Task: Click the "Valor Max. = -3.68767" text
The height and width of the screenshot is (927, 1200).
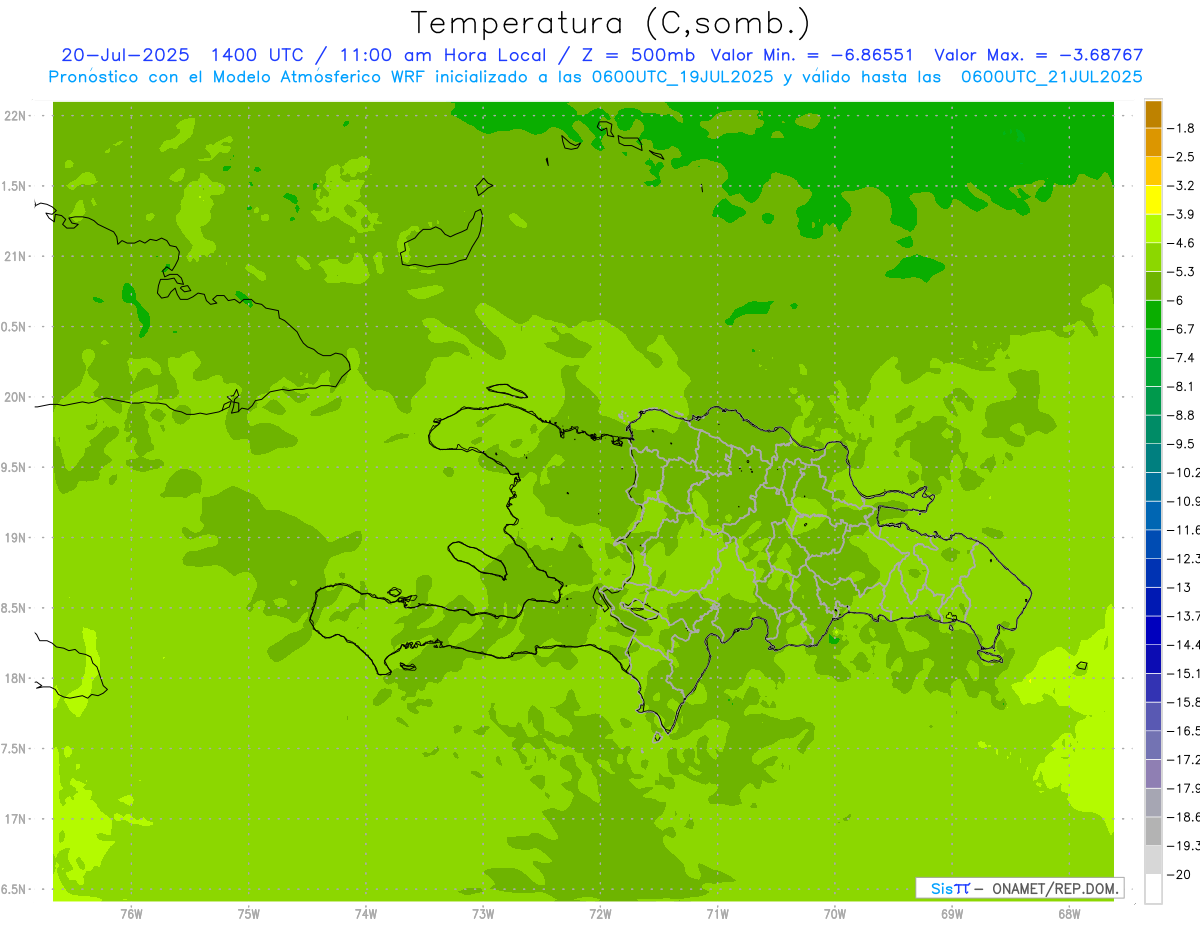Action: (1038, 55)
